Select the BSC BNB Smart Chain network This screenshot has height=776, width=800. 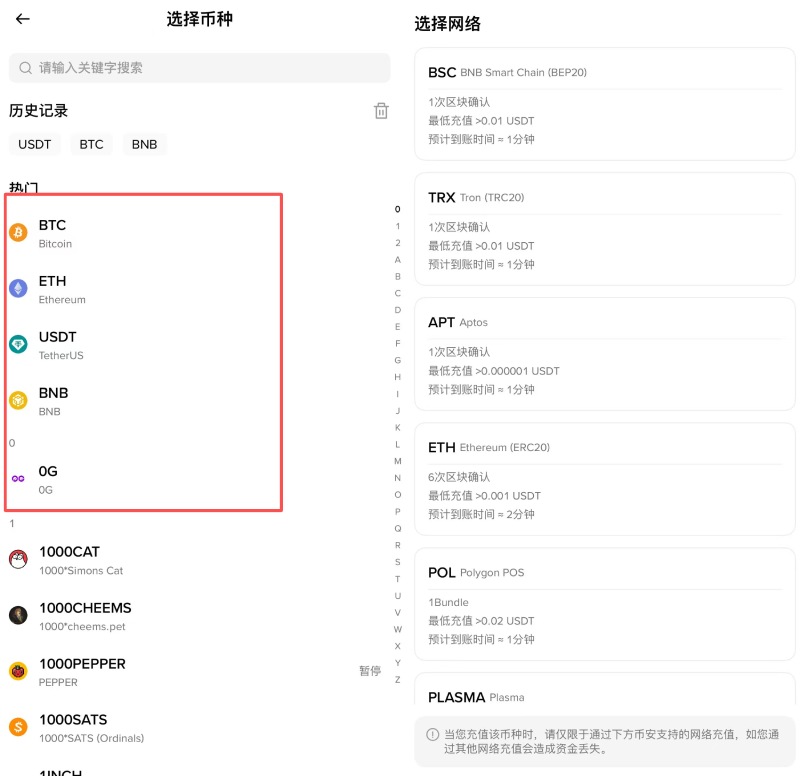(x=604, y=103)
